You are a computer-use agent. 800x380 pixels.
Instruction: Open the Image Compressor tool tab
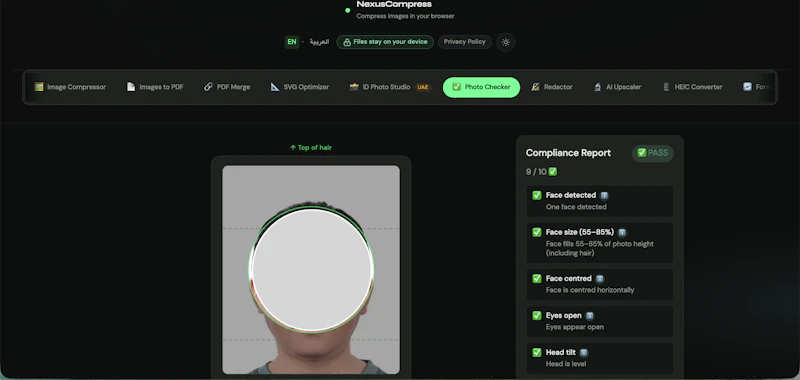pos(70,87)
